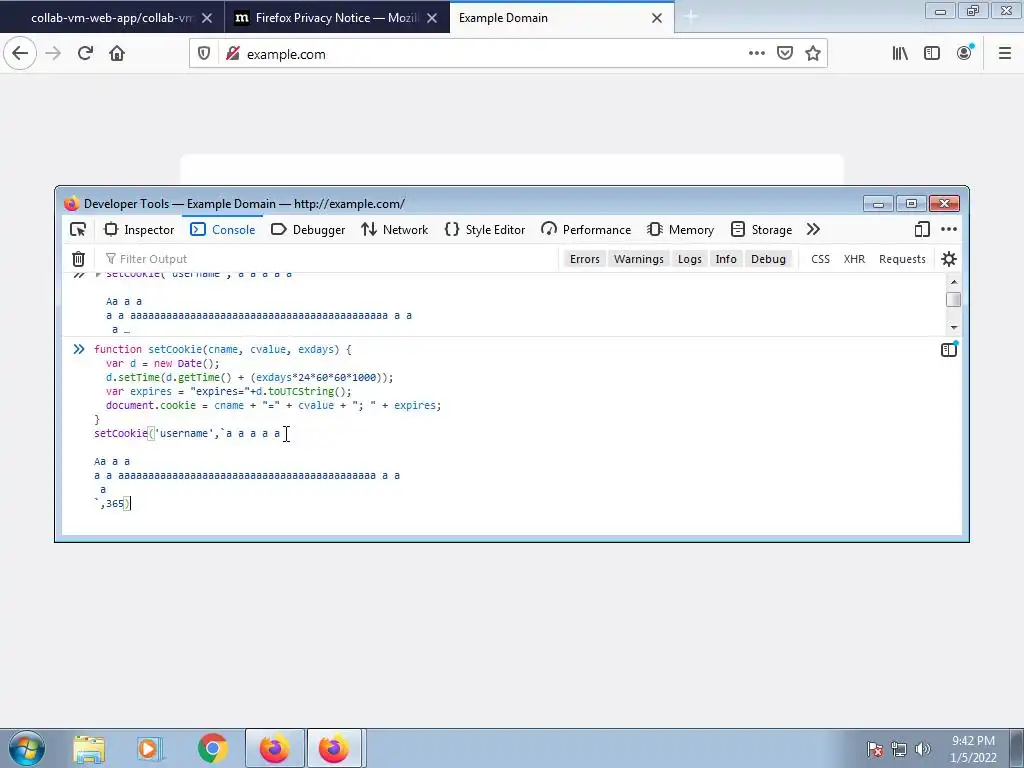
Task: Toggle the multi-line editor mode icon
Action: (949, 349)
